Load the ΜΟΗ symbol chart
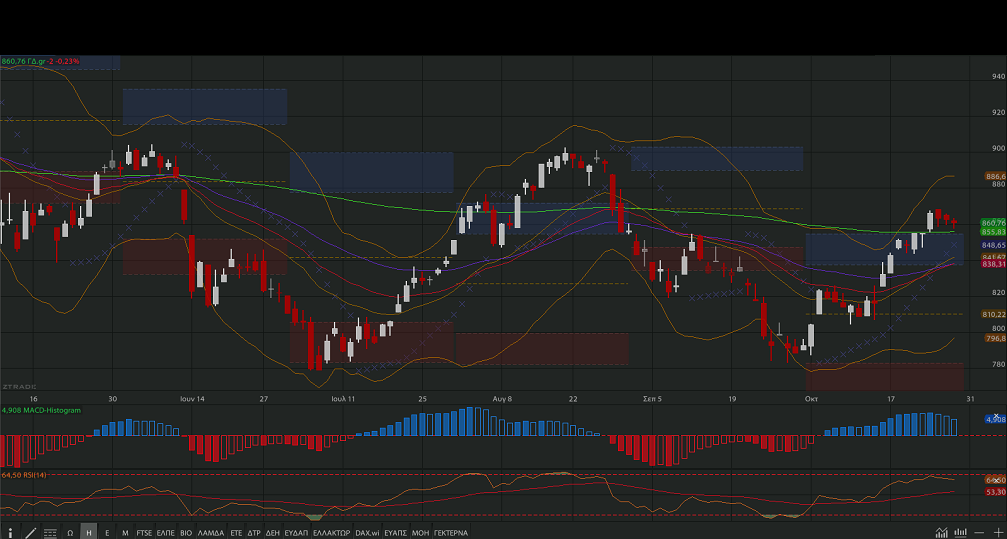The height and width of the screenshot is (539, 1007). point(421,533)
